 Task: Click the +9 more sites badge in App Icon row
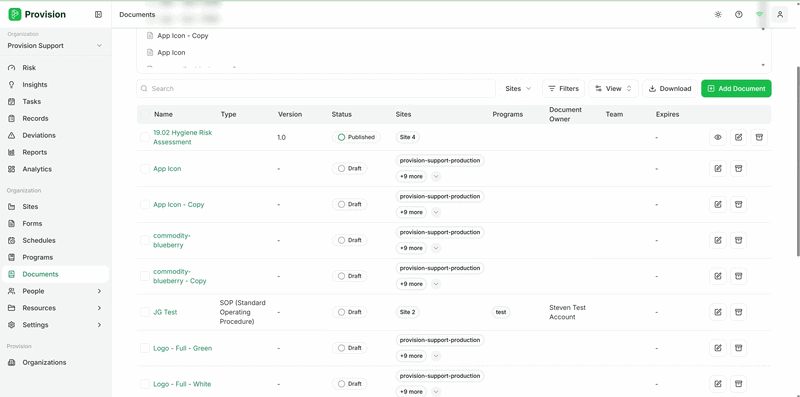pyautogui.click(x=411, y=177)
